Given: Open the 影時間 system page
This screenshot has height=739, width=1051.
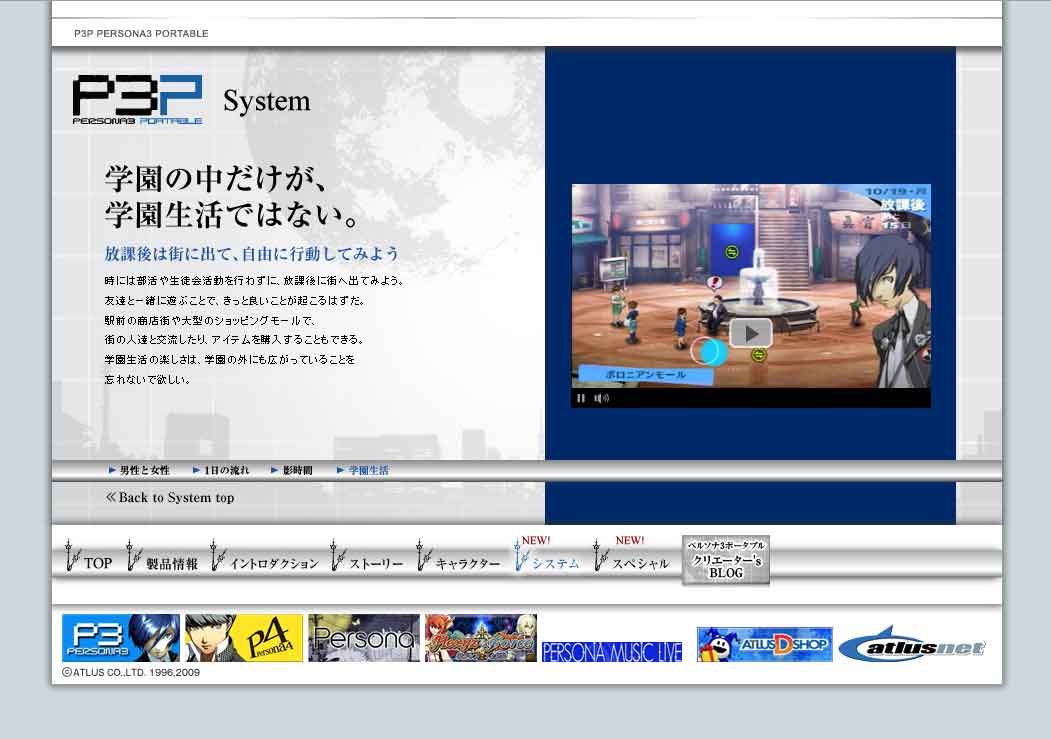Looking at the screenshot, I should [x=292, y=470].
